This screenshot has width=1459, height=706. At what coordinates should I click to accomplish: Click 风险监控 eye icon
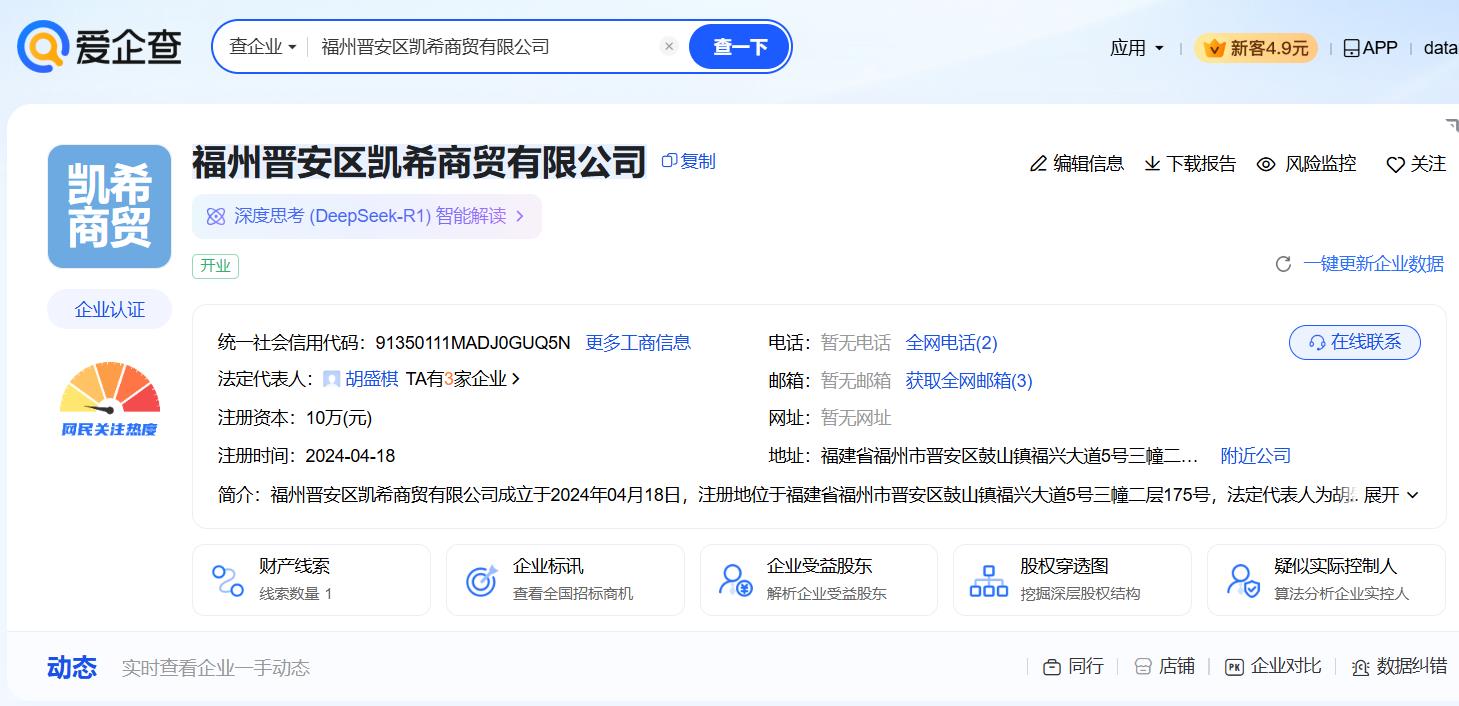point(1307,164)
